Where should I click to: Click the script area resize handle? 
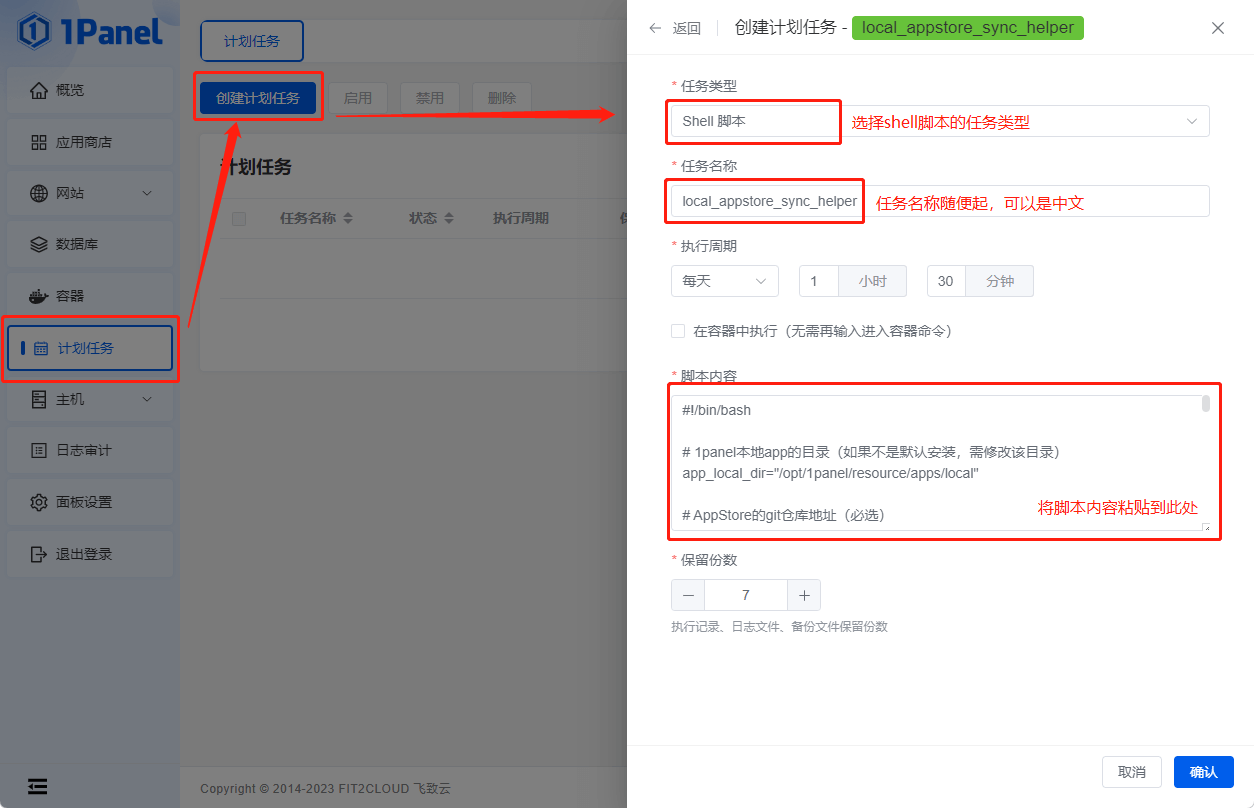(1206, 527)
